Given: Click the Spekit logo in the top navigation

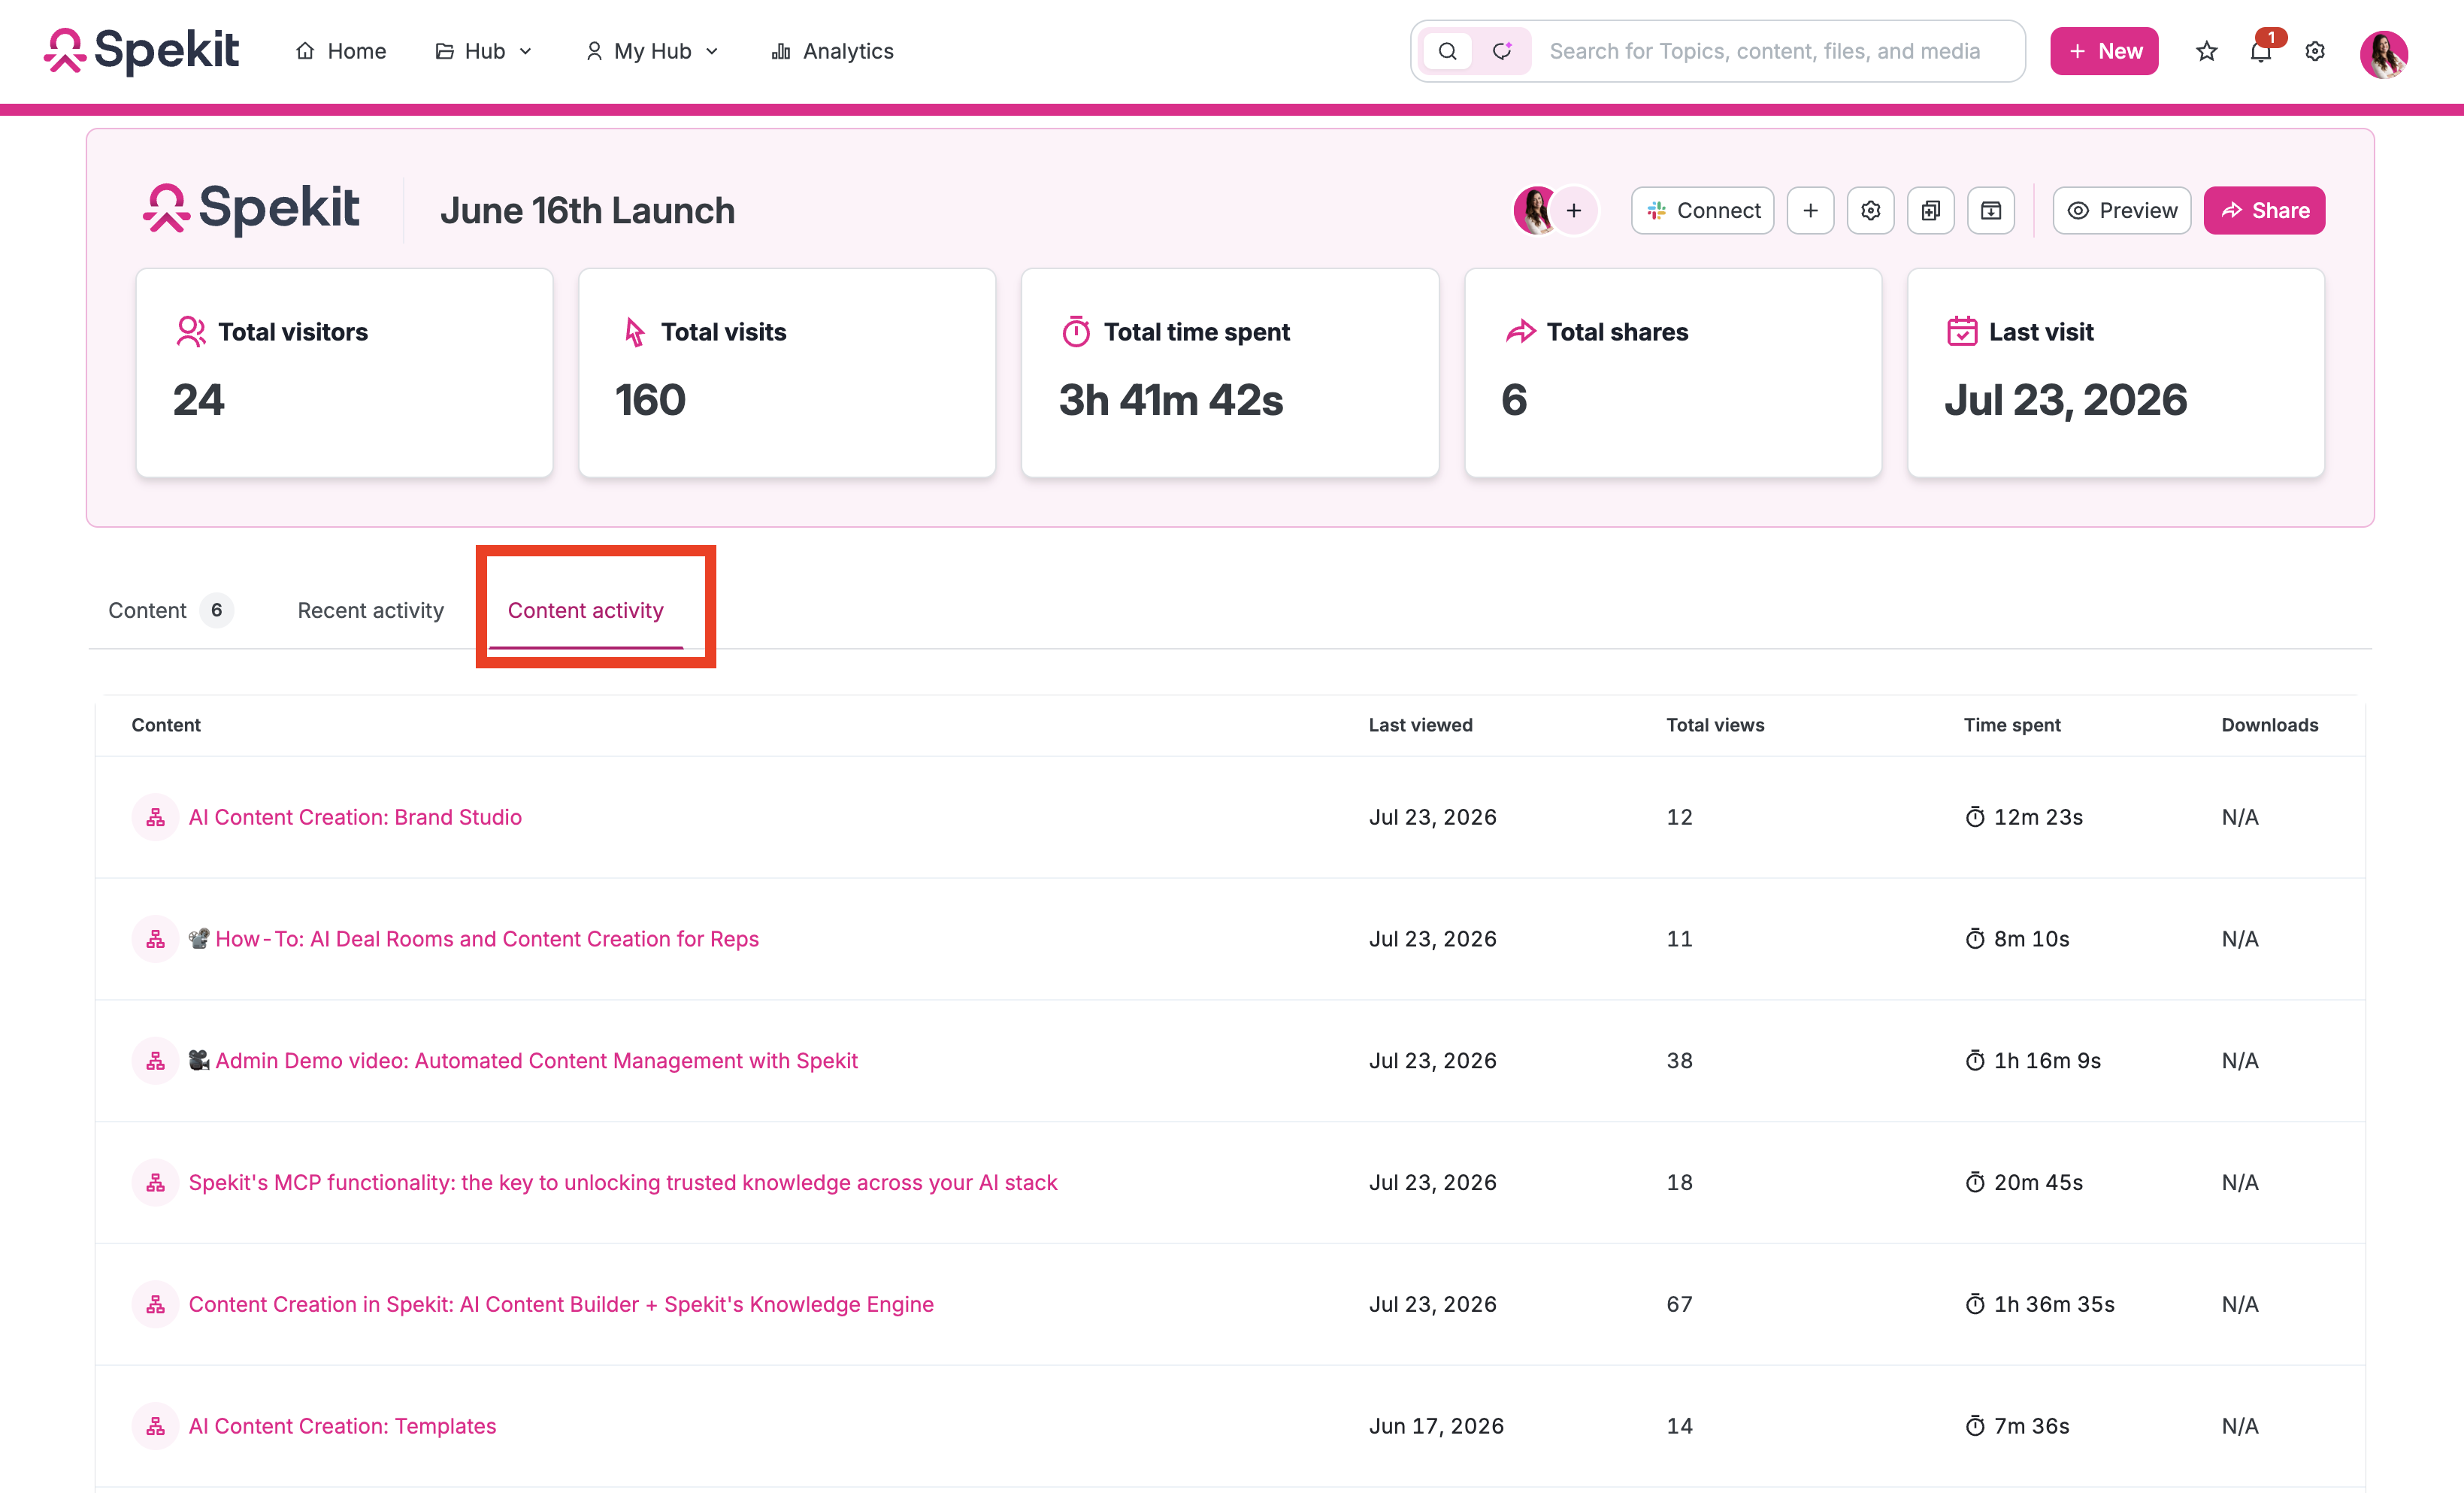Looking at the screenshot, I should pos(141,51).
